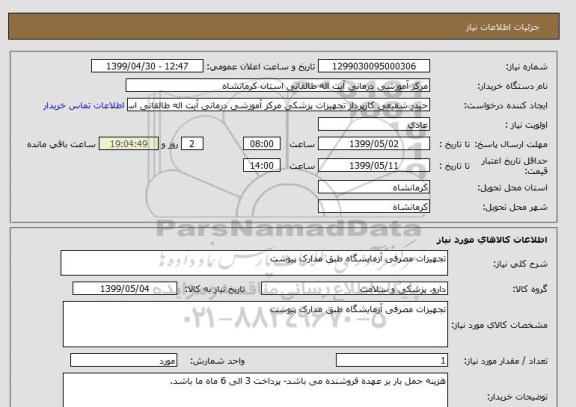
Task: Select the section heading اطلاعات کالاهای مورد نیاز
Action: (x=492, y=240)
